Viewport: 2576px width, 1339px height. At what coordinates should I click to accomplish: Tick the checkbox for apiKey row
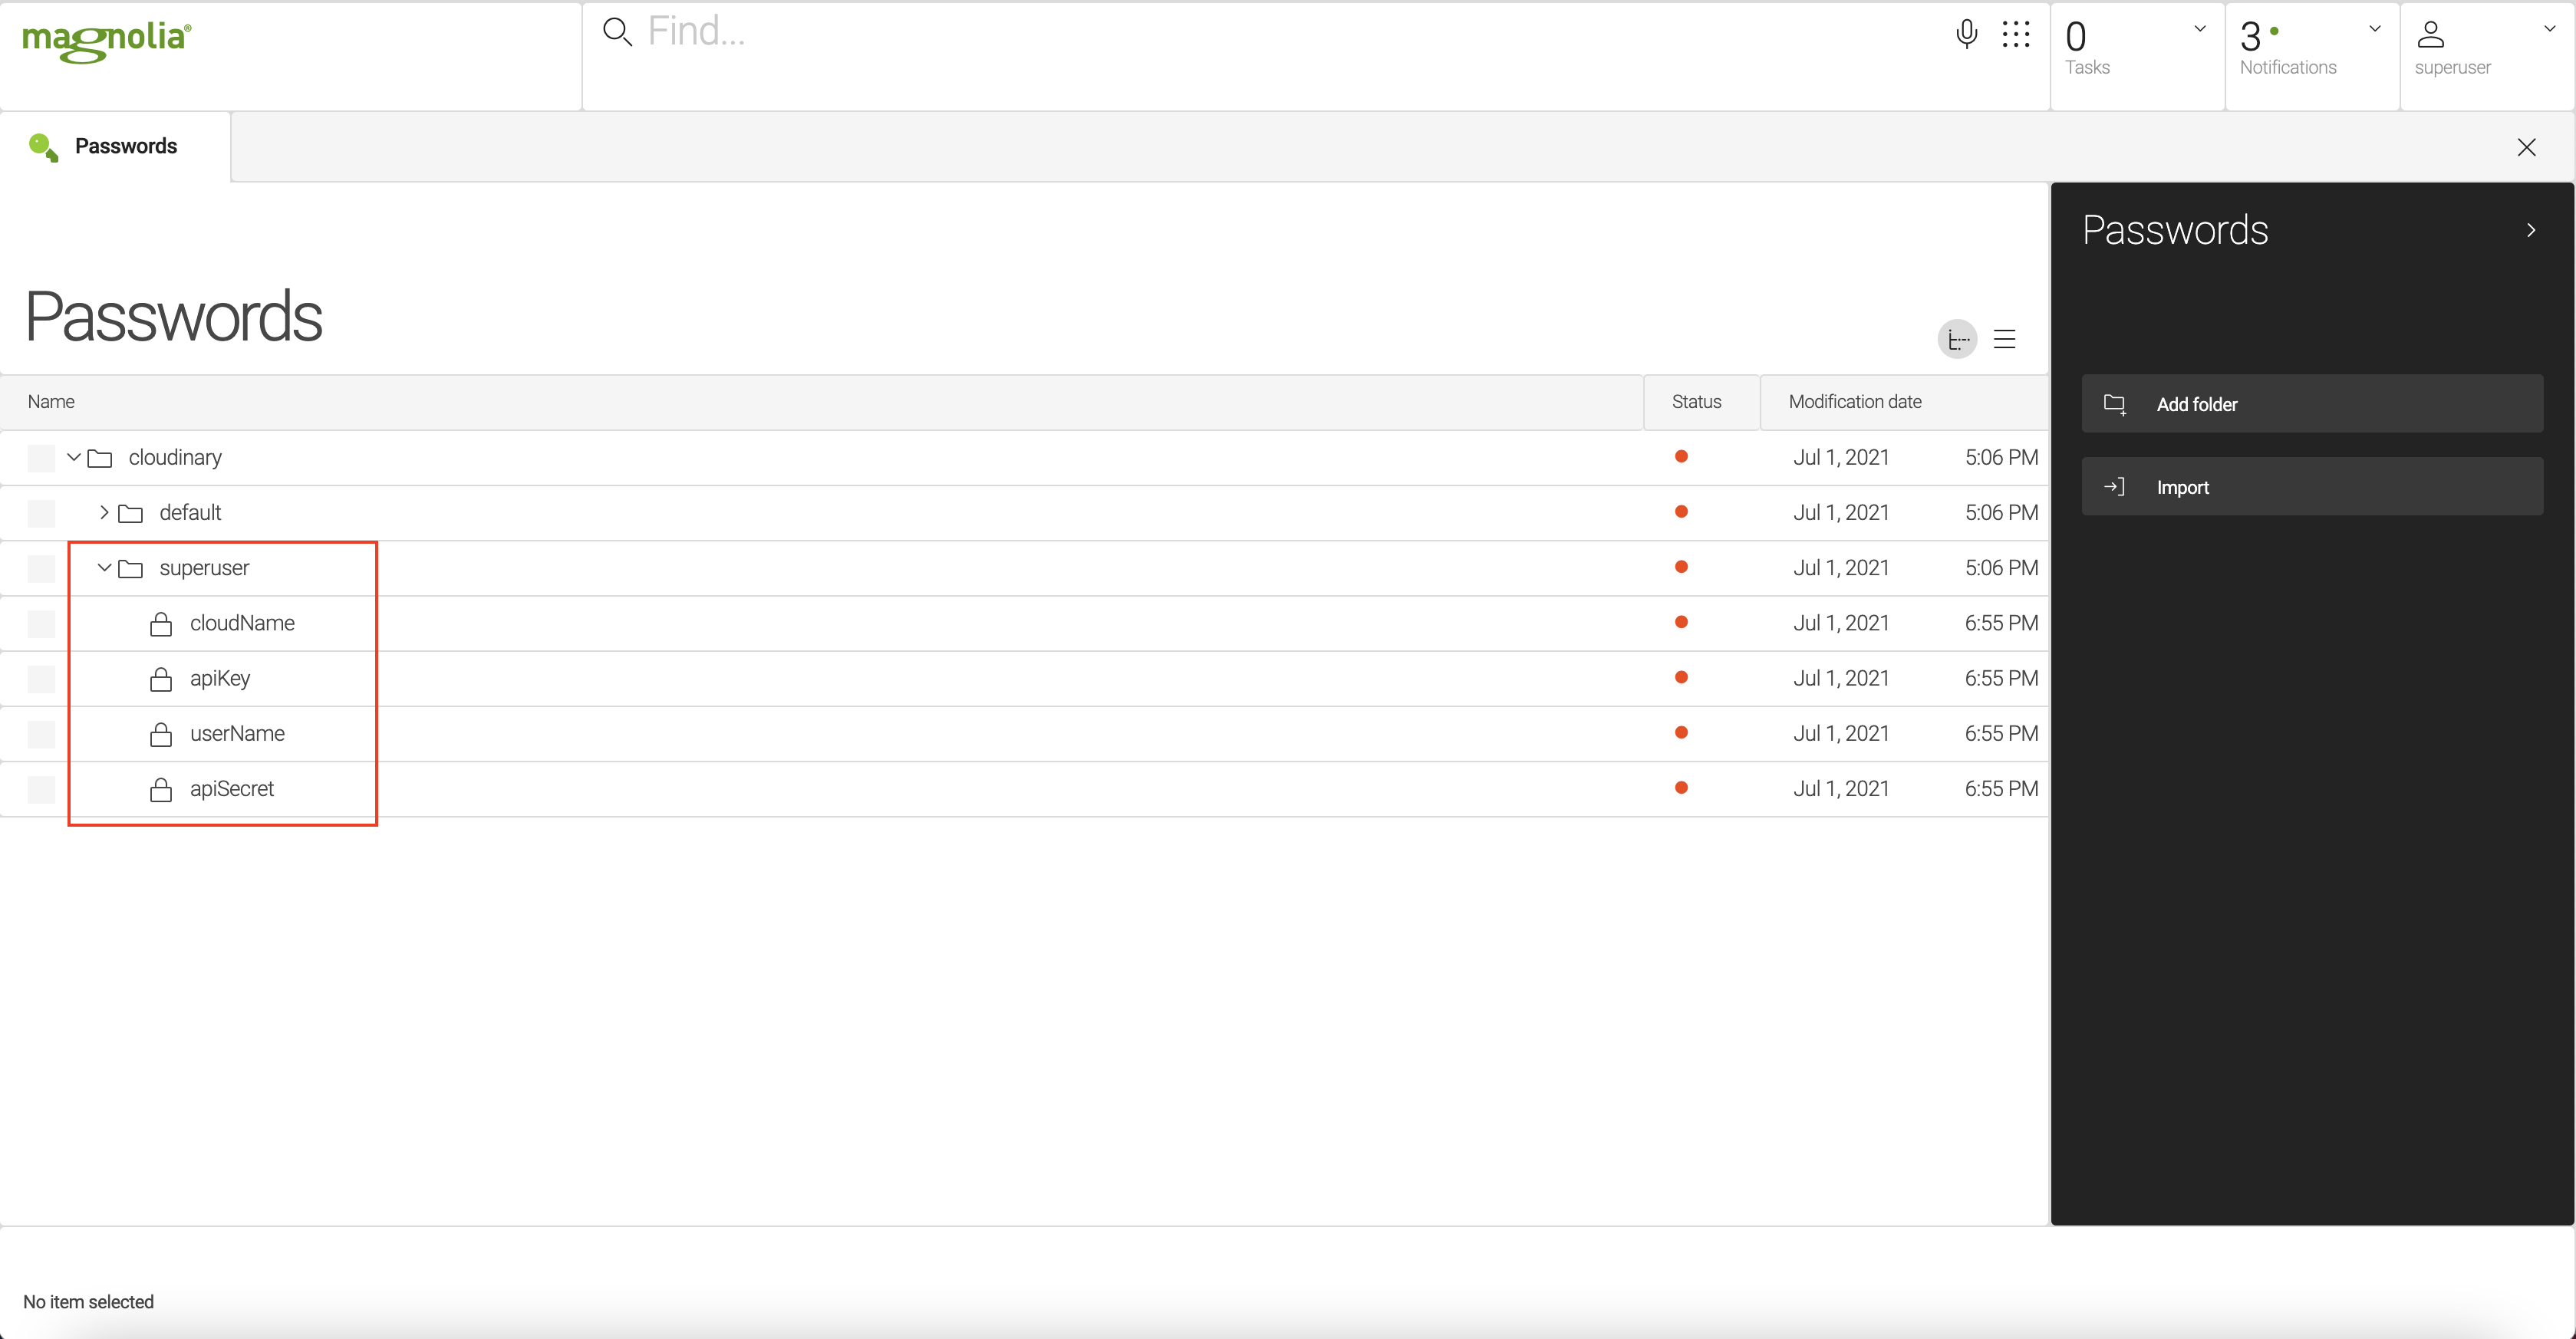(x=41, y=679)
